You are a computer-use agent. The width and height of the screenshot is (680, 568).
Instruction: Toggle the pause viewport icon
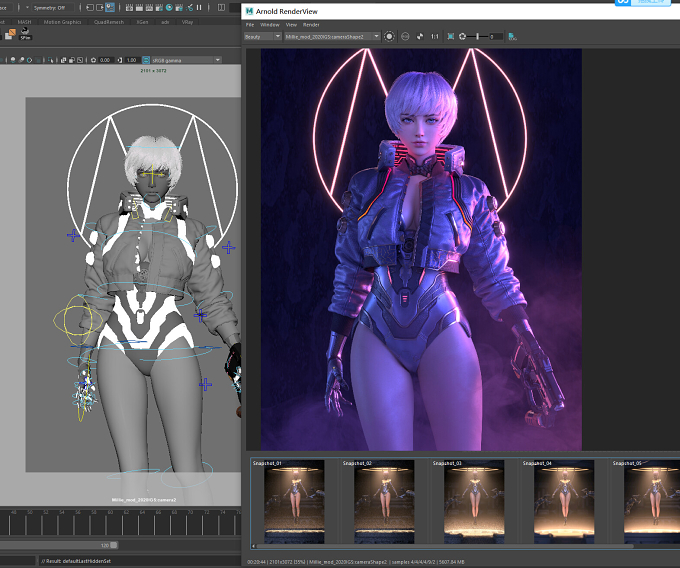[199, 8]
